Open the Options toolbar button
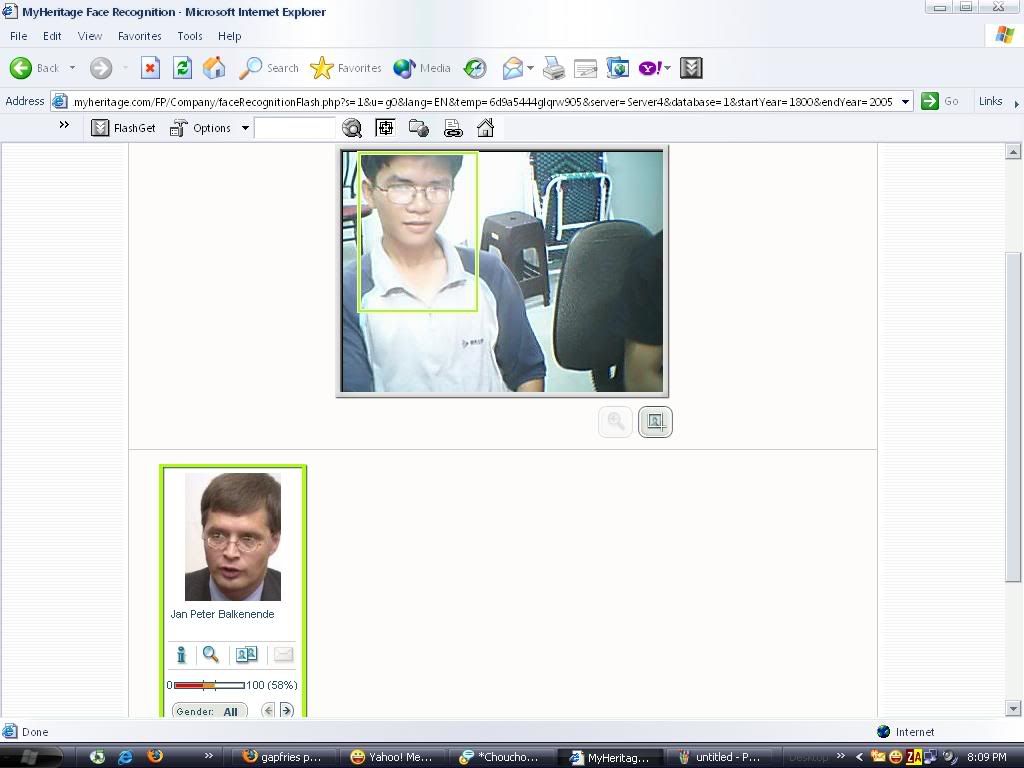This screenshot has height=768, width=1024. click(x=201, y=128)
